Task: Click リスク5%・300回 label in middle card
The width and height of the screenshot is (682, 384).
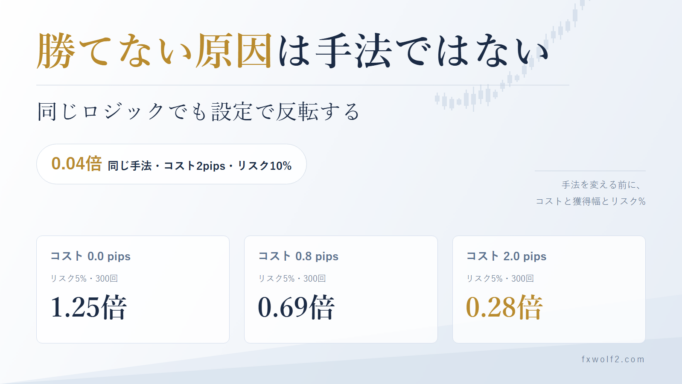Action: (292, 278)
